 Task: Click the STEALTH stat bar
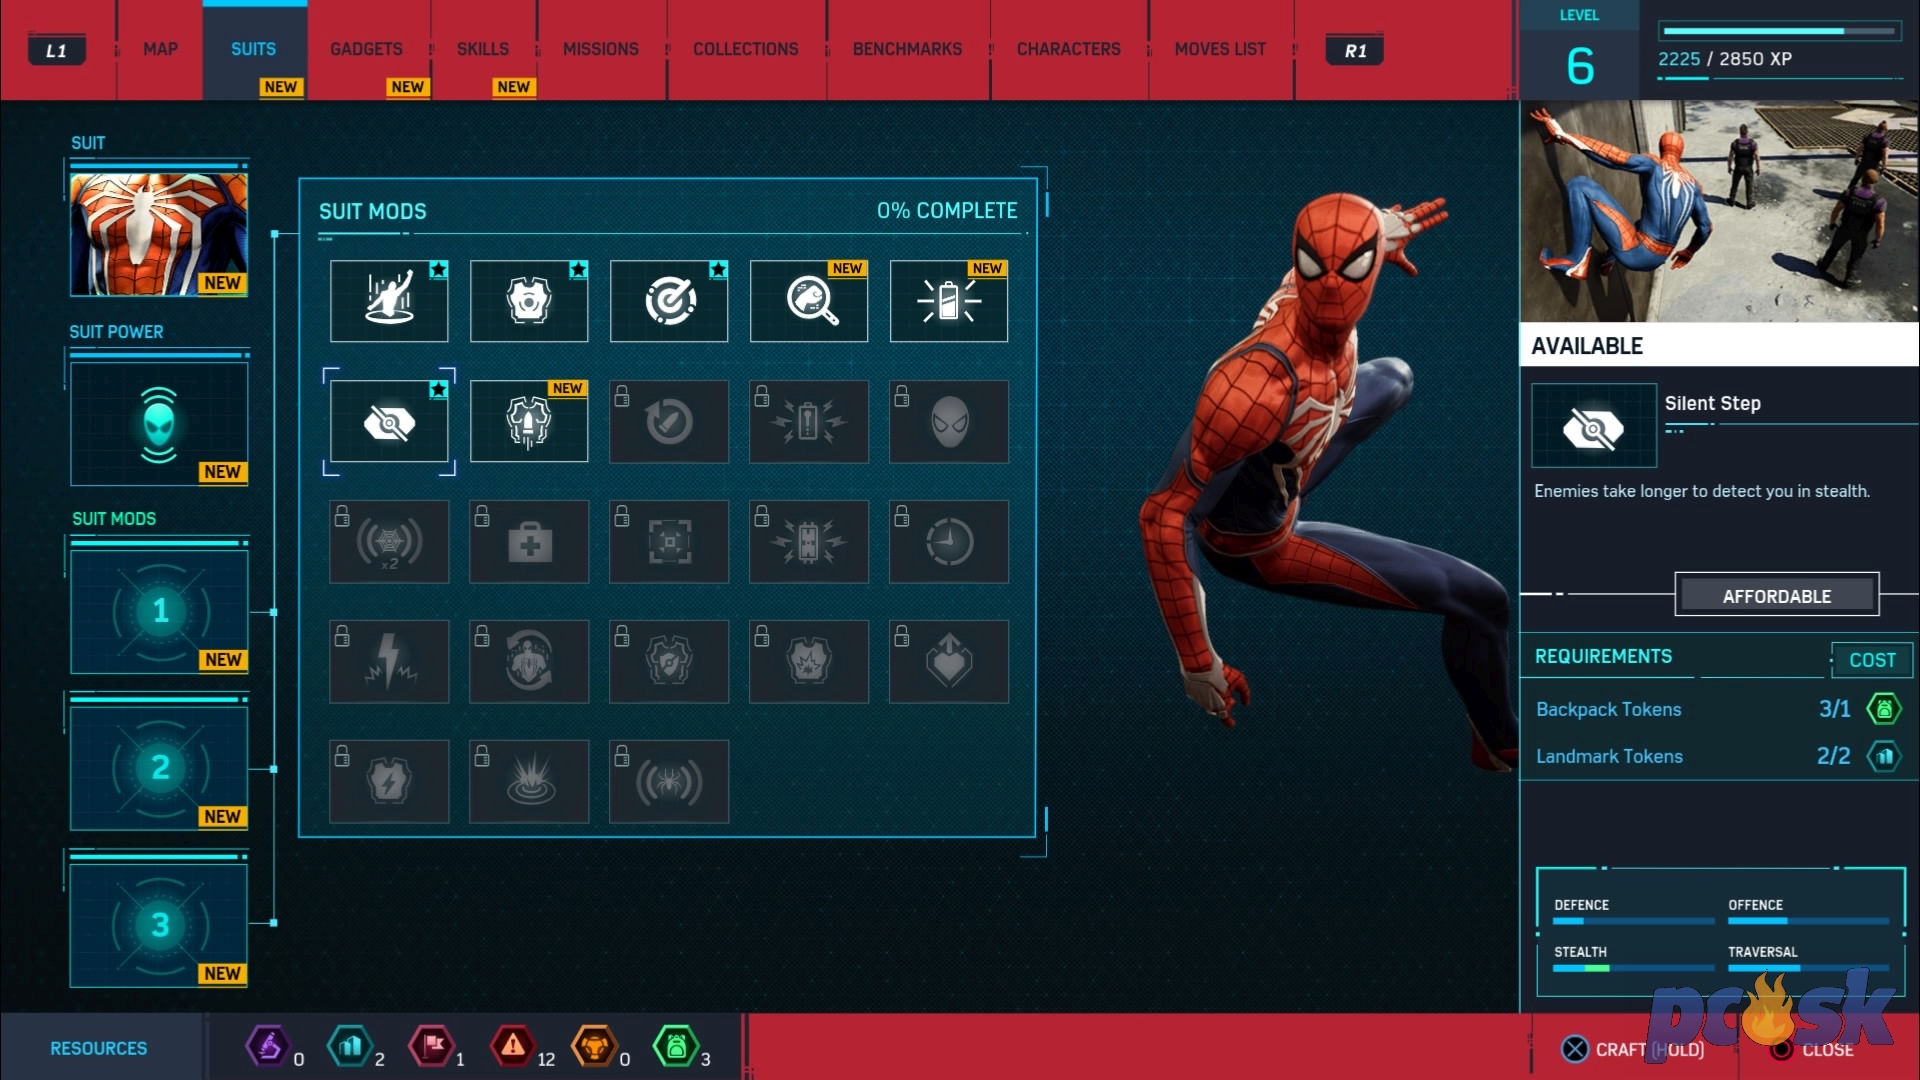click(1632, 968)
